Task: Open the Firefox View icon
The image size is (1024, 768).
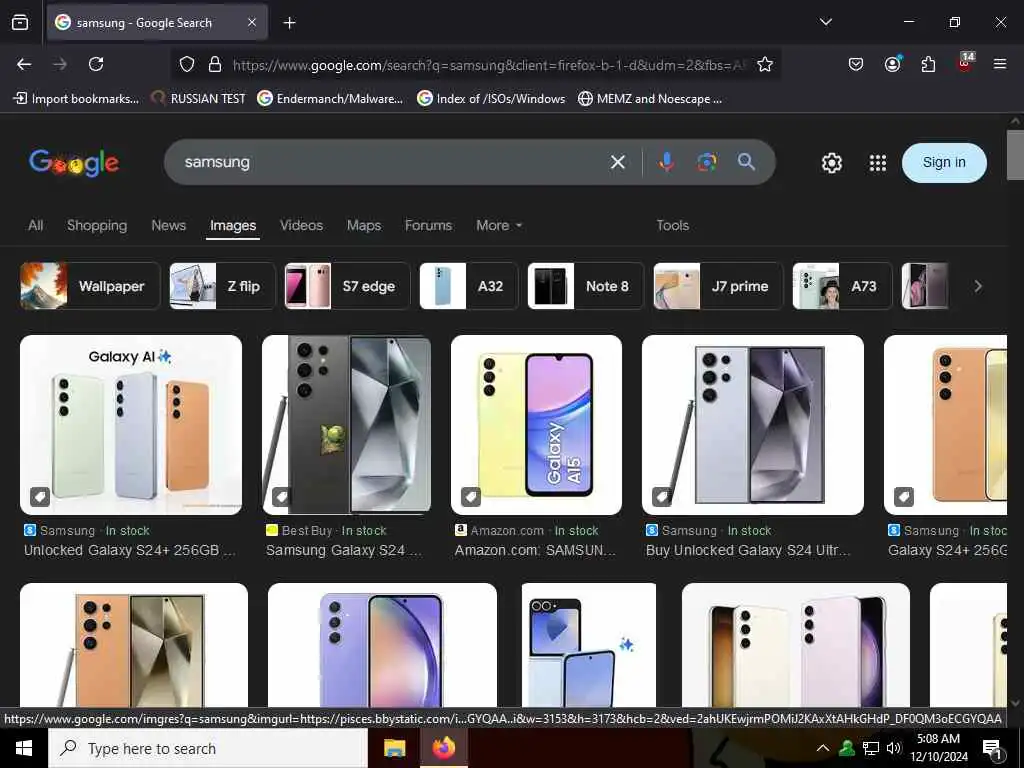Action: 20,23
